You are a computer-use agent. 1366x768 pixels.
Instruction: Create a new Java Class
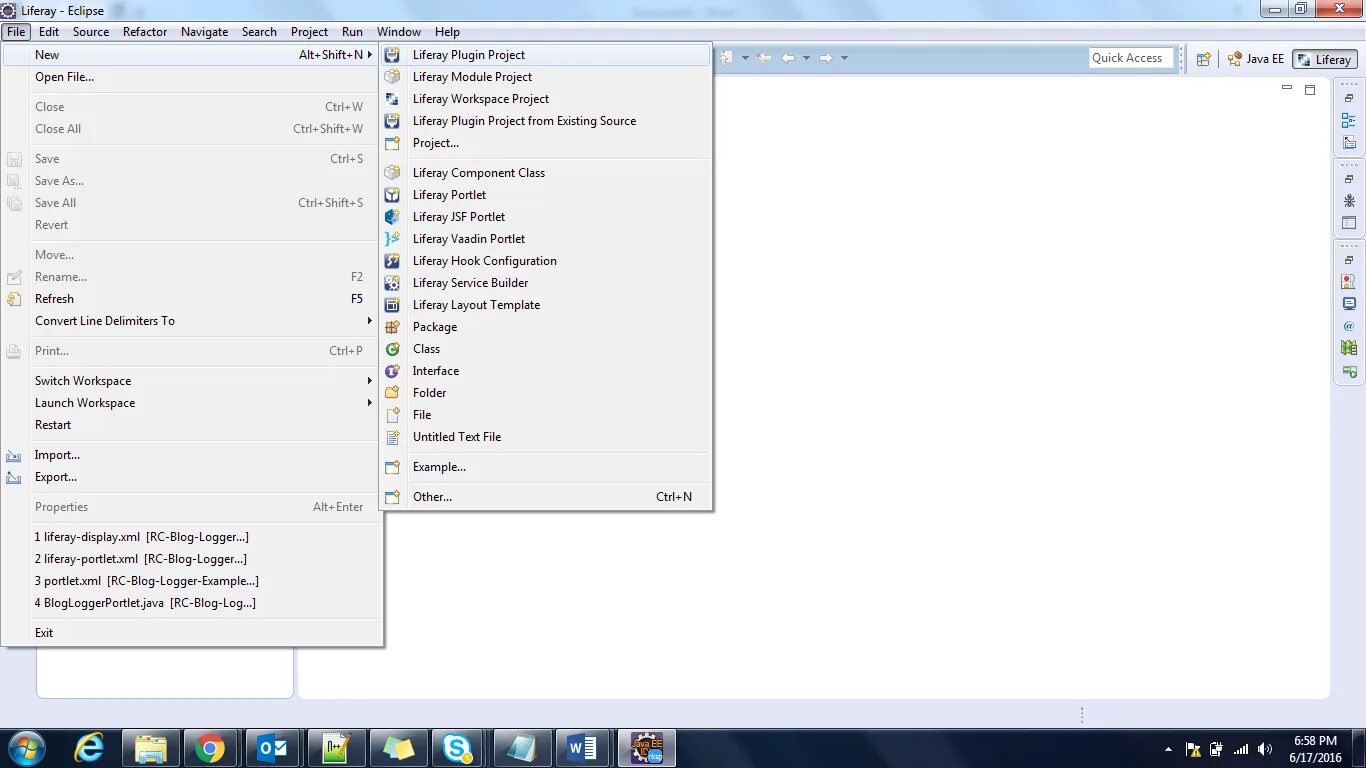[545, 349]
